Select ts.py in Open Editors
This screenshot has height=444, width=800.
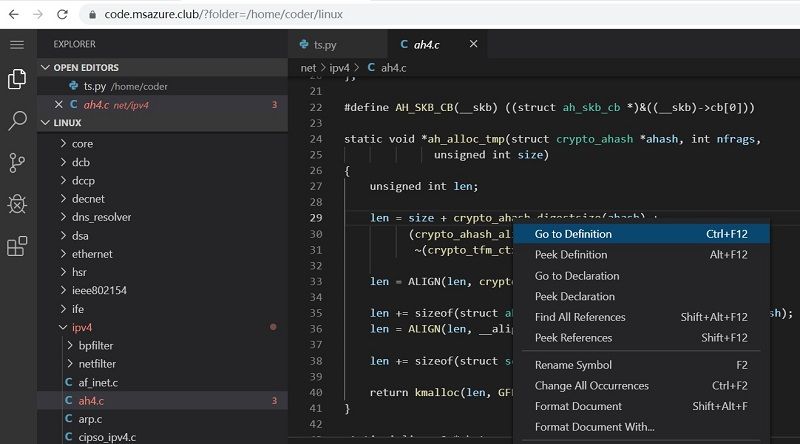pos(162,86)
